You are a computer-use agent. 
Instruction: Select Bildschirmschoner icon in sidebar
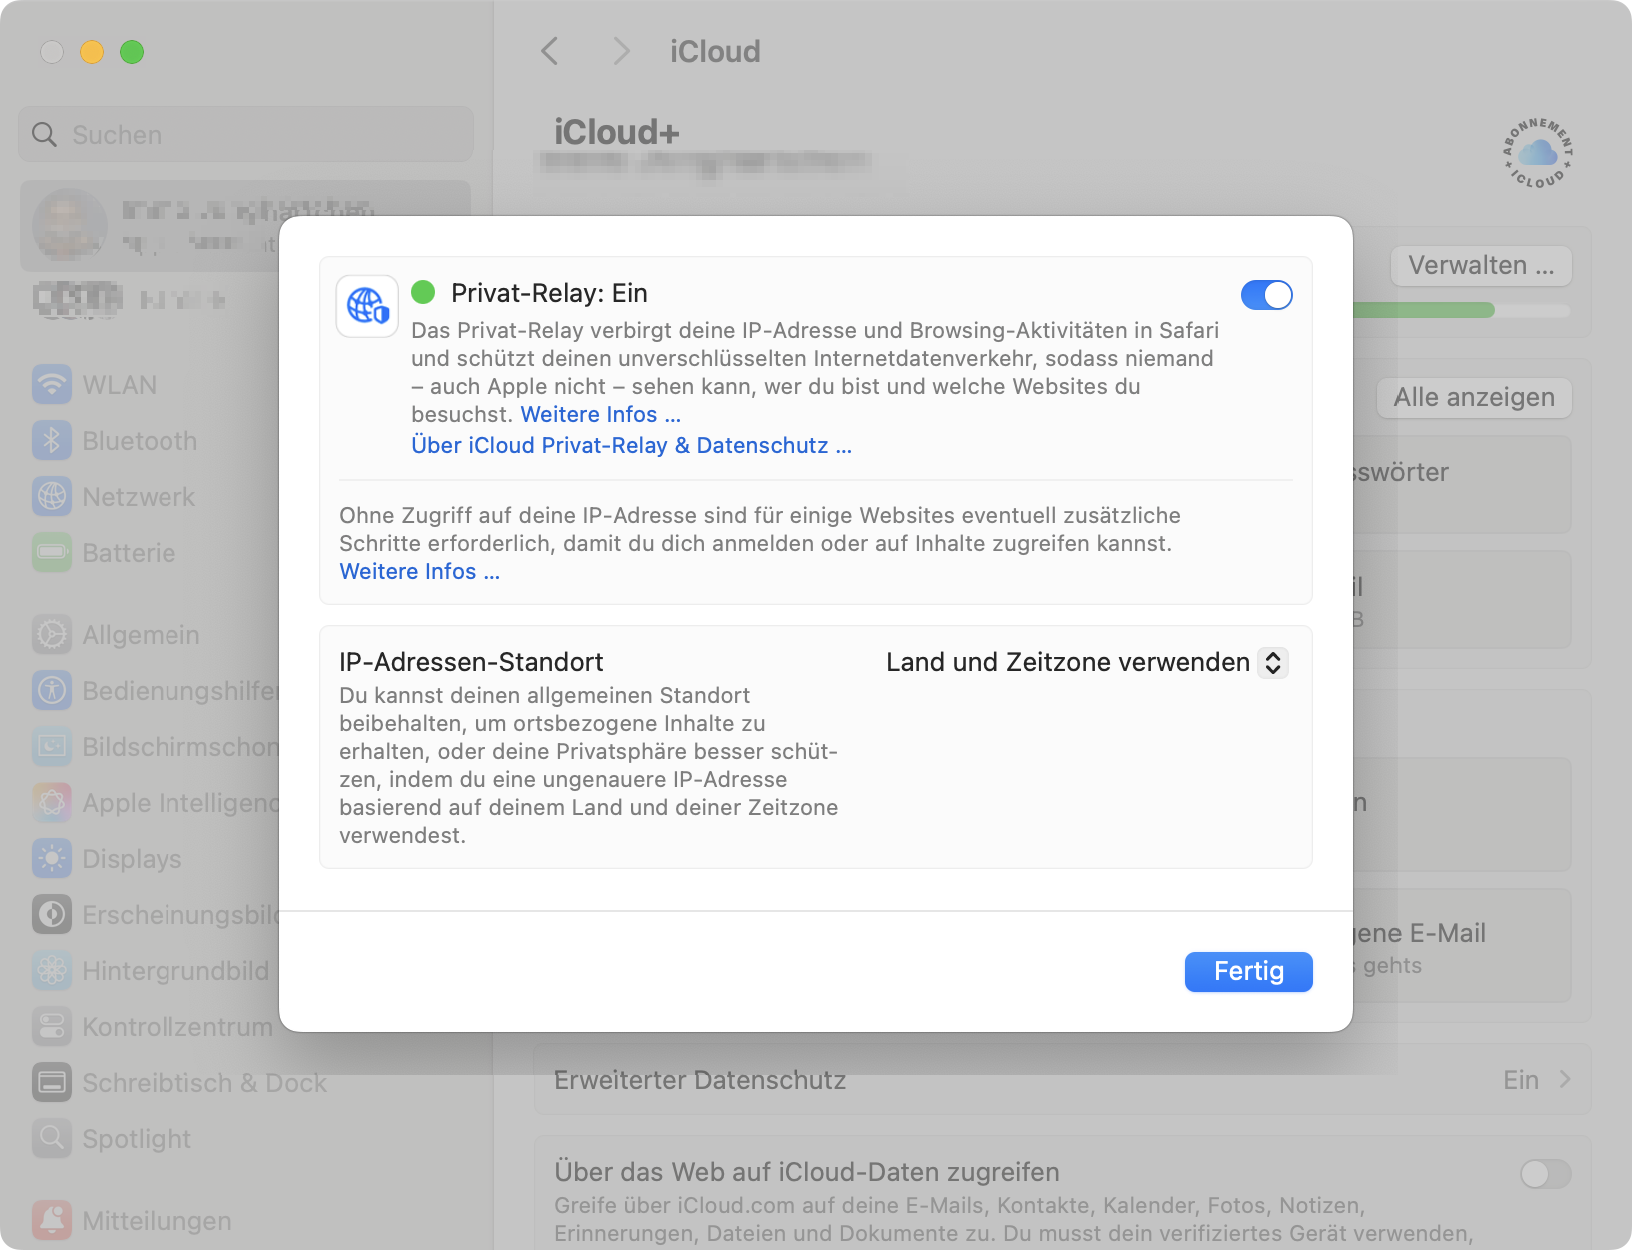click(x=52, y=746)
